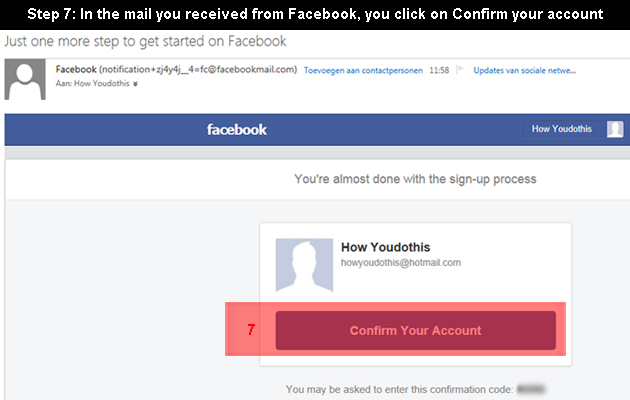The width and height of the screenshot is (630, 400).
Task: Flag this email using the flag icon
Action: click(460, 70)
